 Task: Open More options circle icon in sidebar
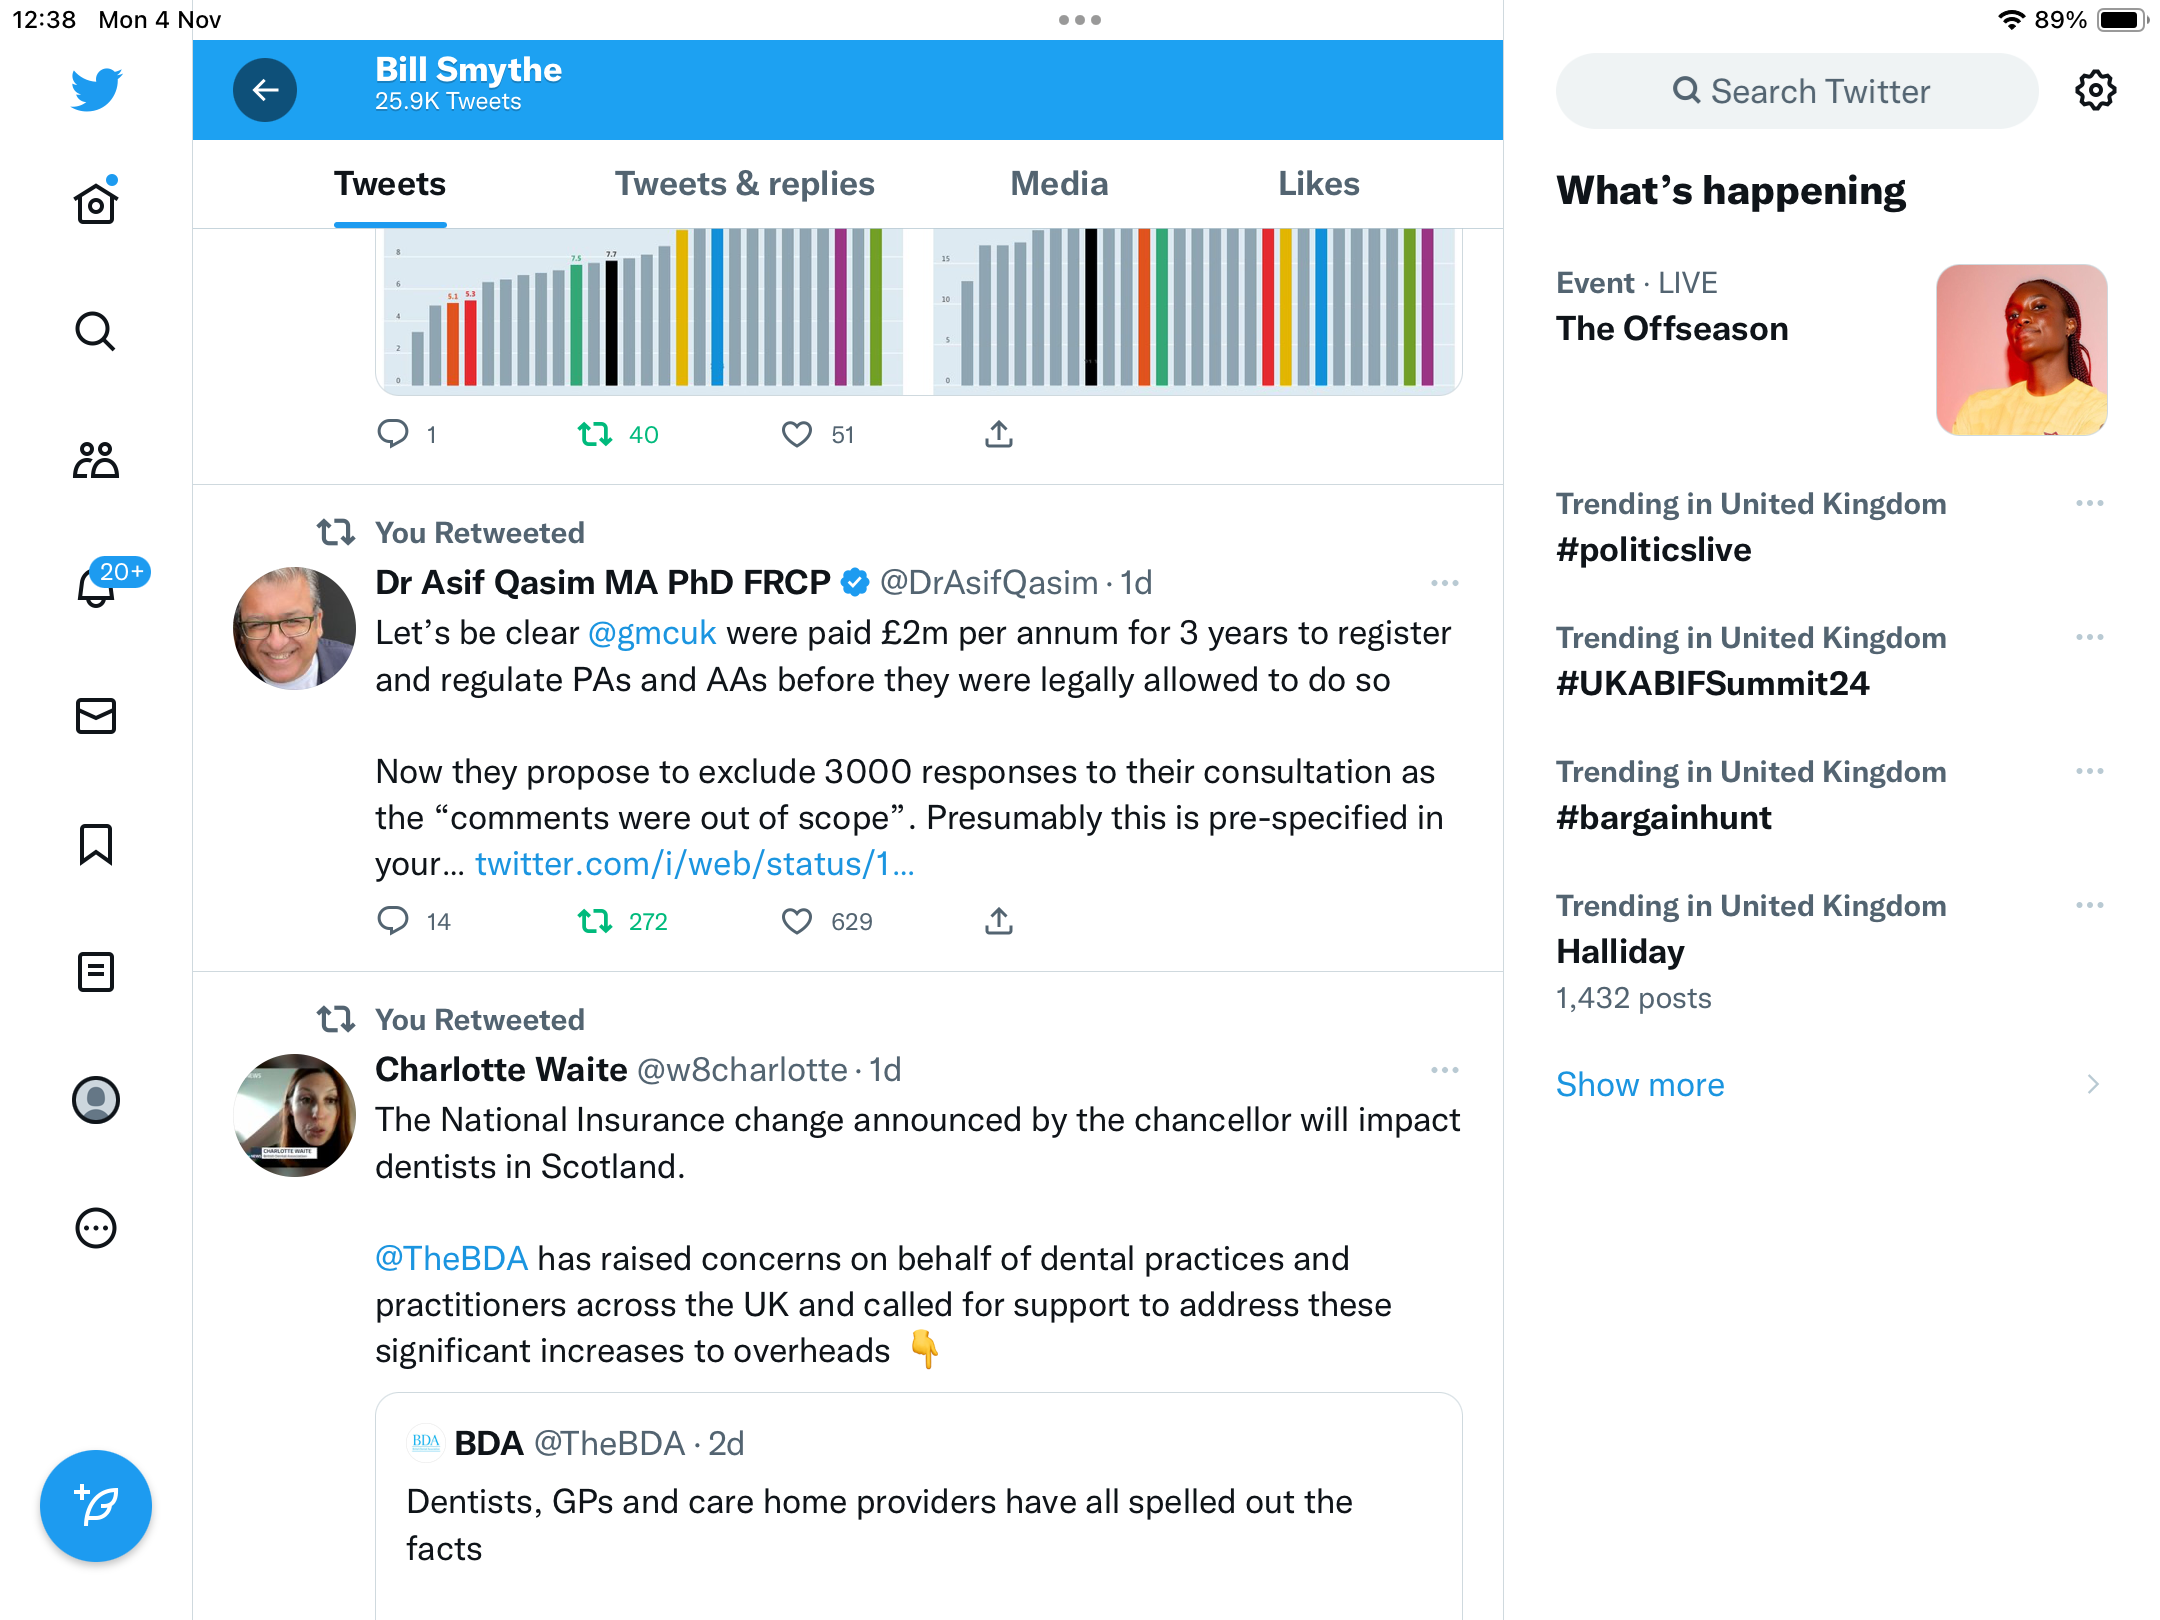96,1228
